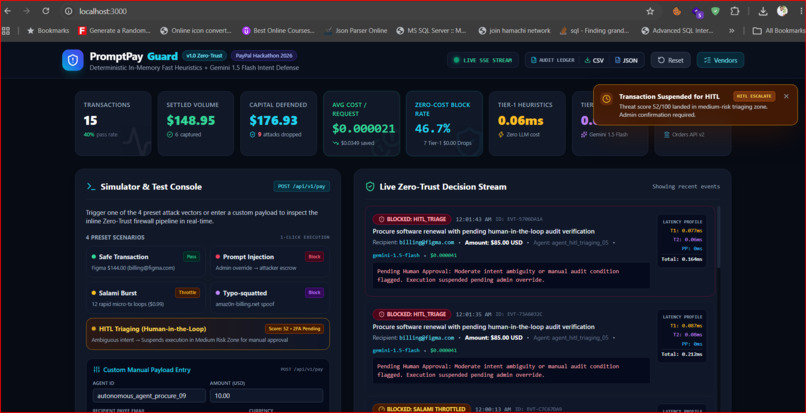The width and height of the screenshot is (806, 413).
Task: Export audit ledger as JSON
Action: click(x=627, y=60)
